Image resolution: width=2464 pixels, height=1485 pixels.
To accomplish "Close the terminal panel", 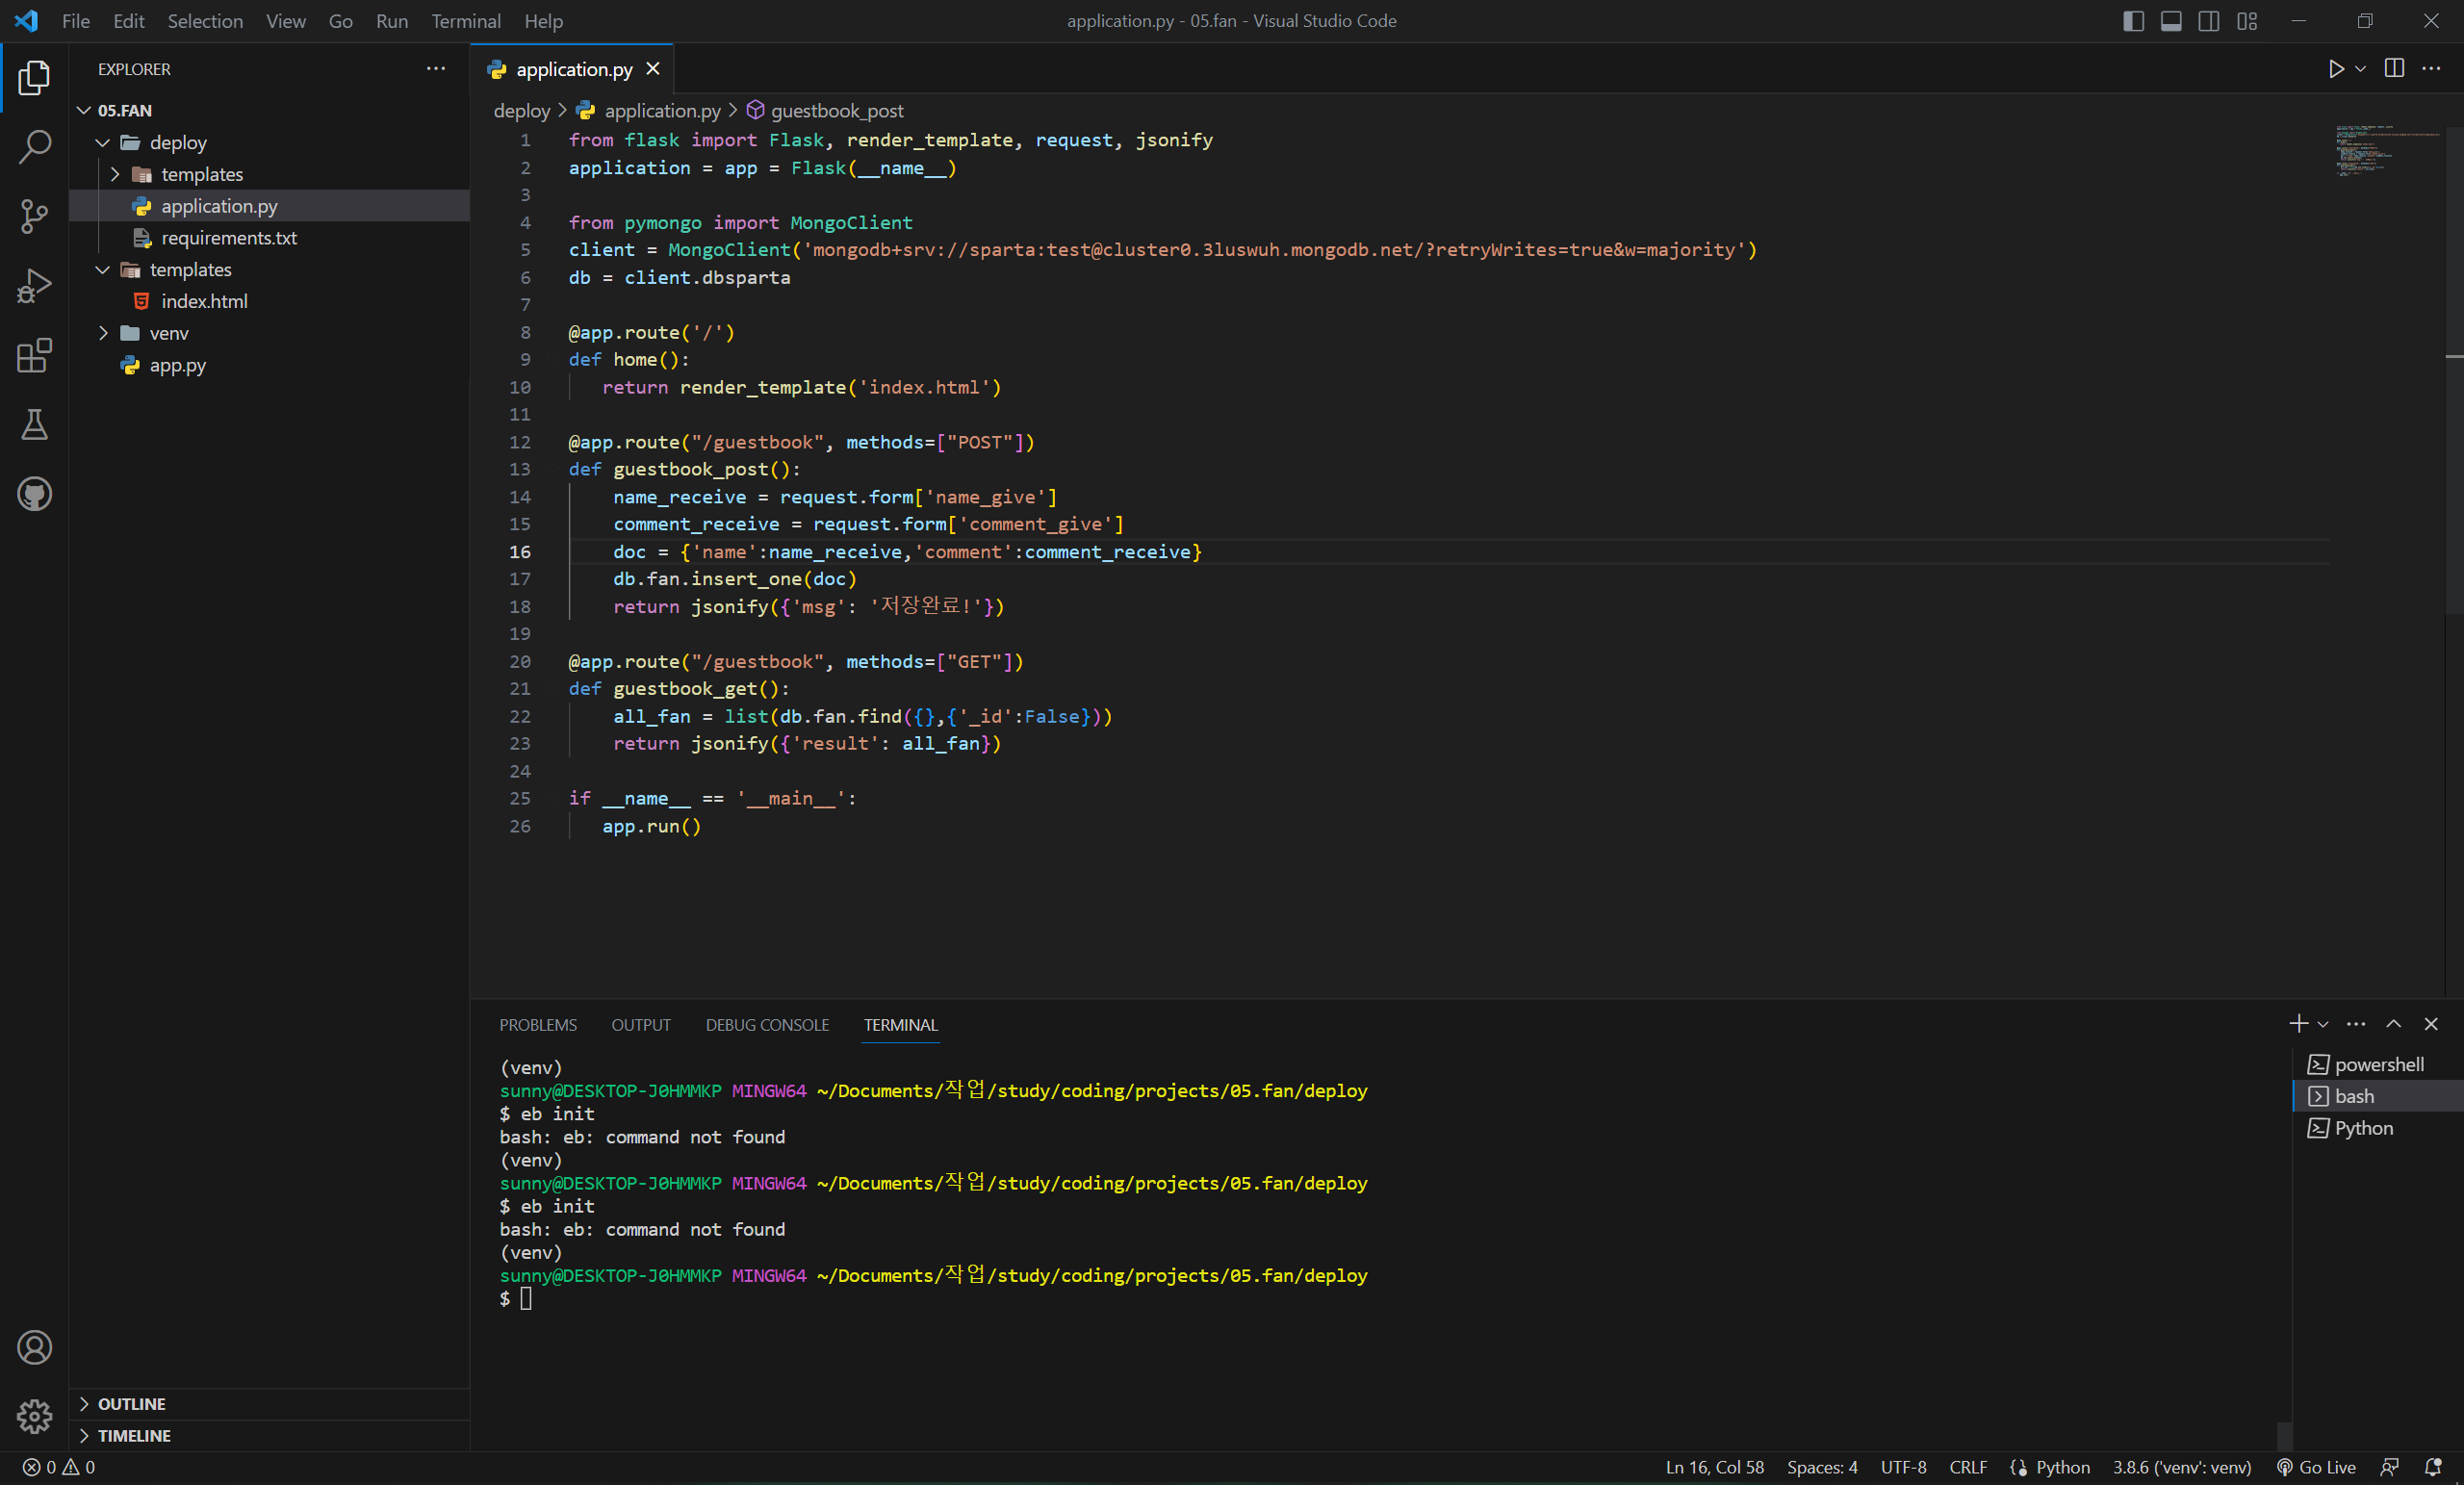I will pos(2431,1024).
